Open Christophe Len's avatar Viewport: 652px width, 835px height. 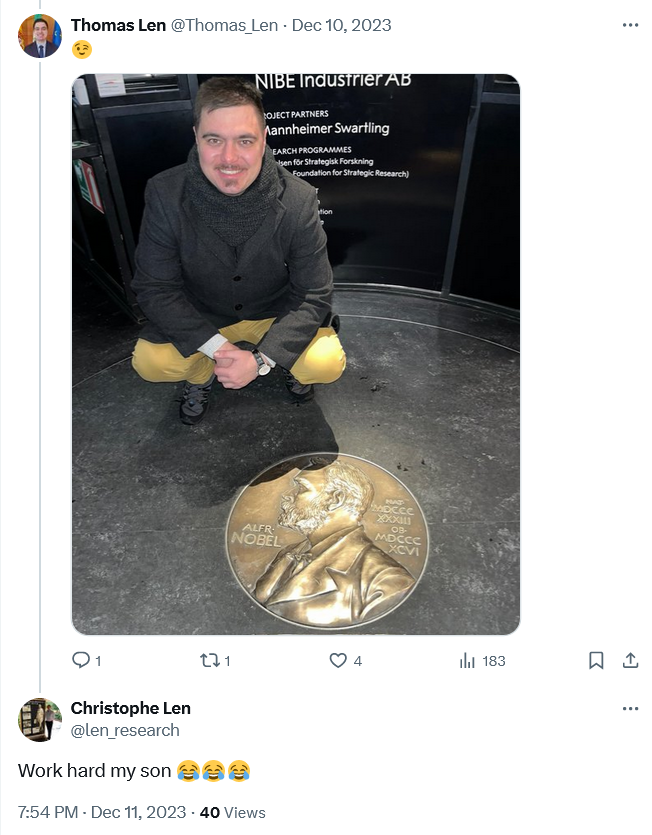pos(40,719)
